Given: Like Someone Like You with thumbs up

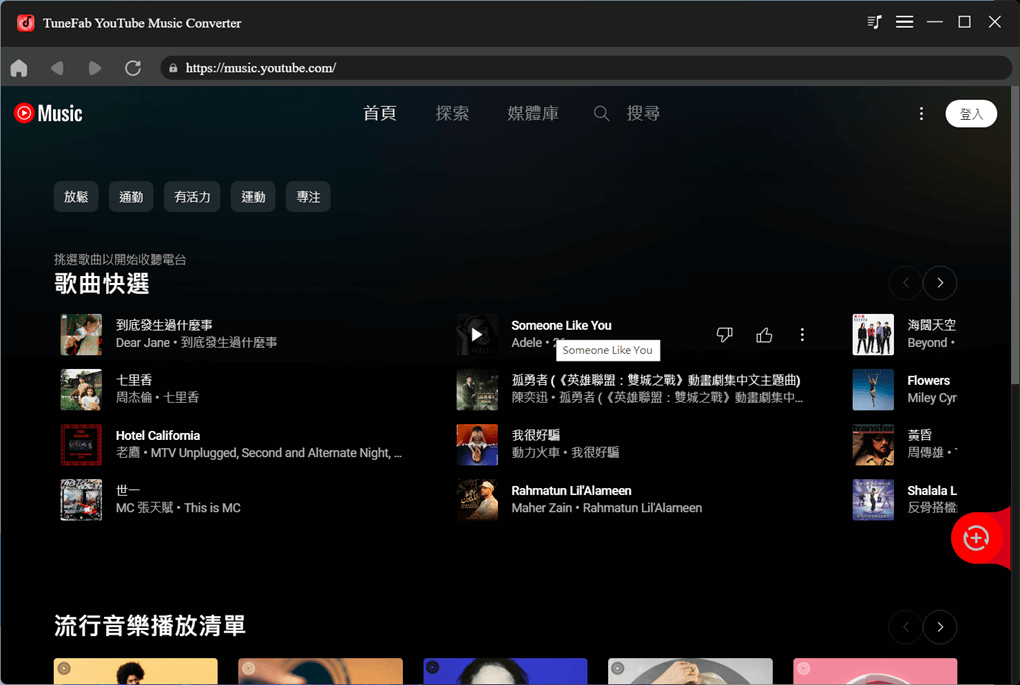Looking at the screenshot, I should 764,334.
